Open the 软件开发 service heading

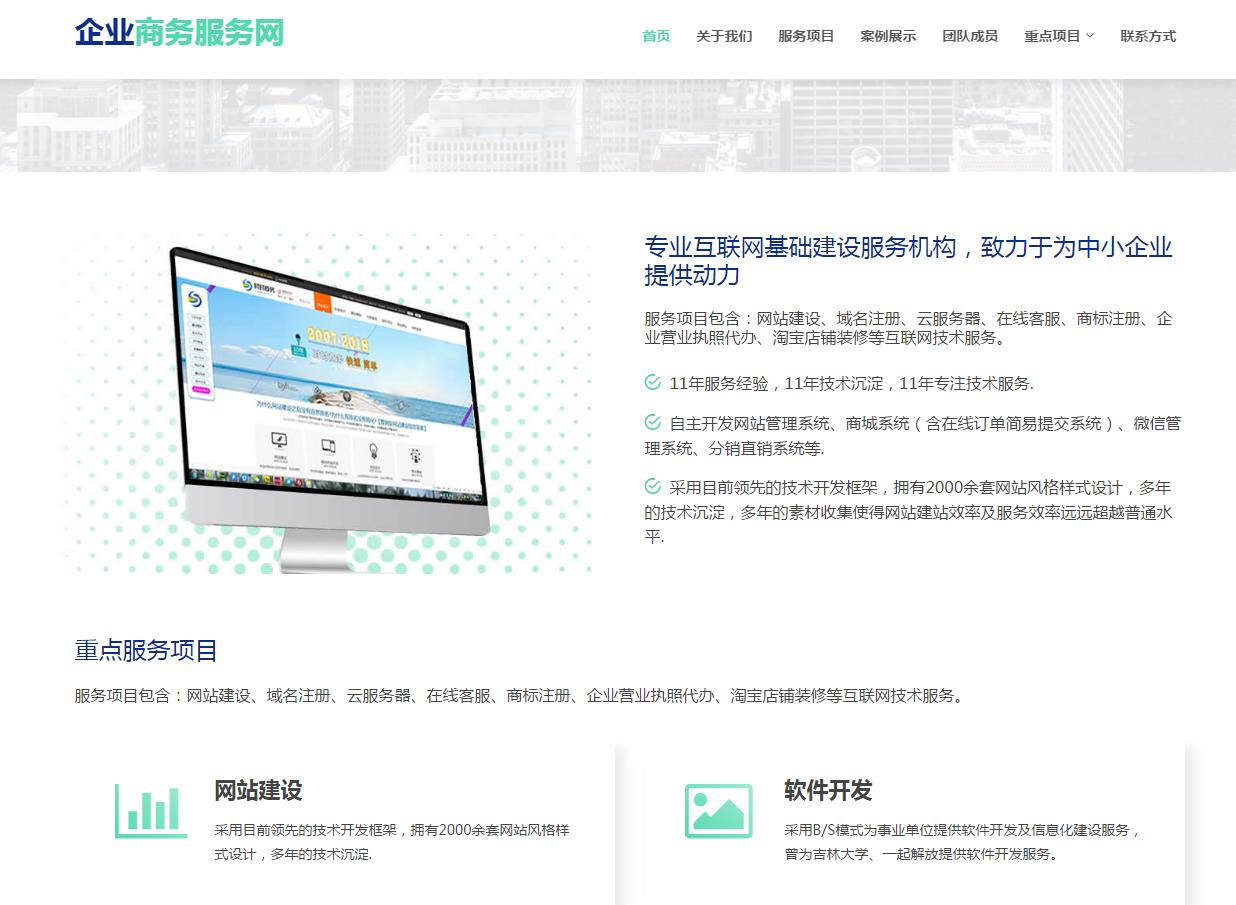pyautogui.click(x=828, y=791)
